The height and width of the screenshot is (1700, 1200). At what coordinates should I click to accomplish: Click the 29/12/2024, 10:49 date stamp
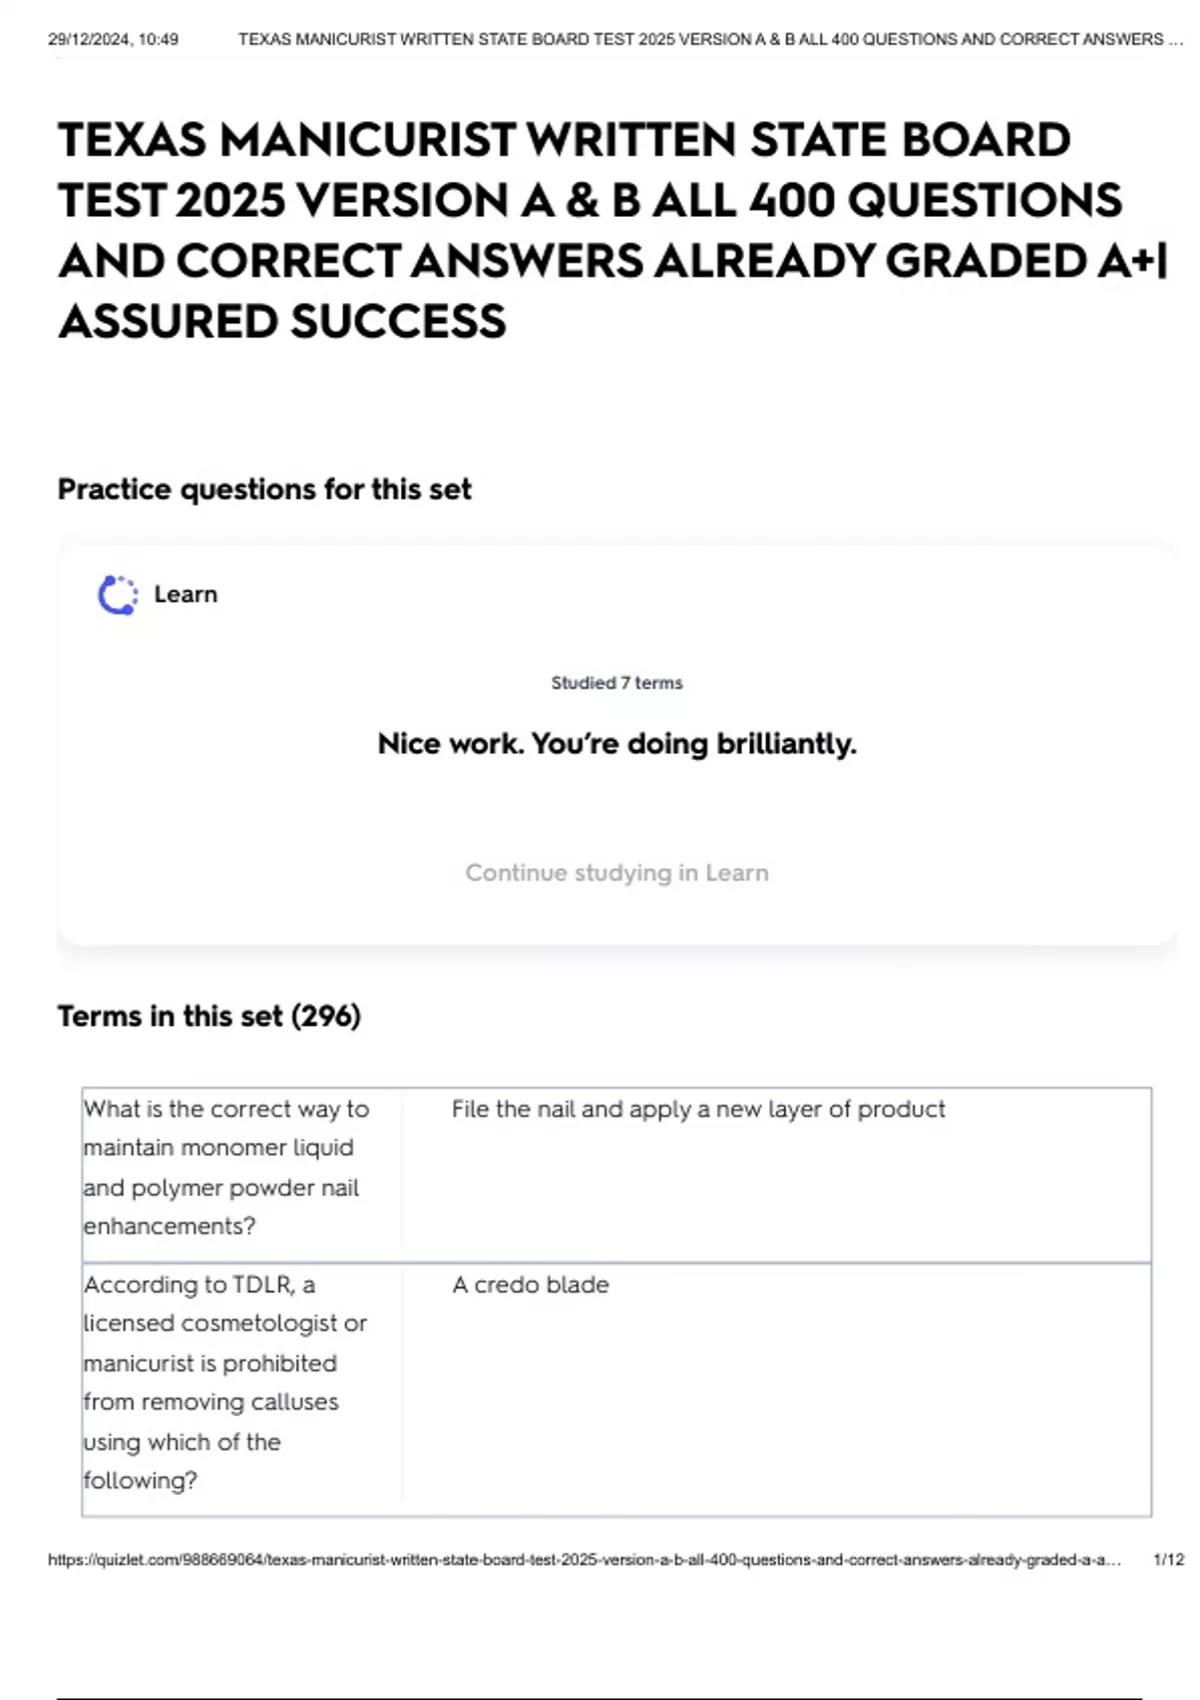click(113, 39)
